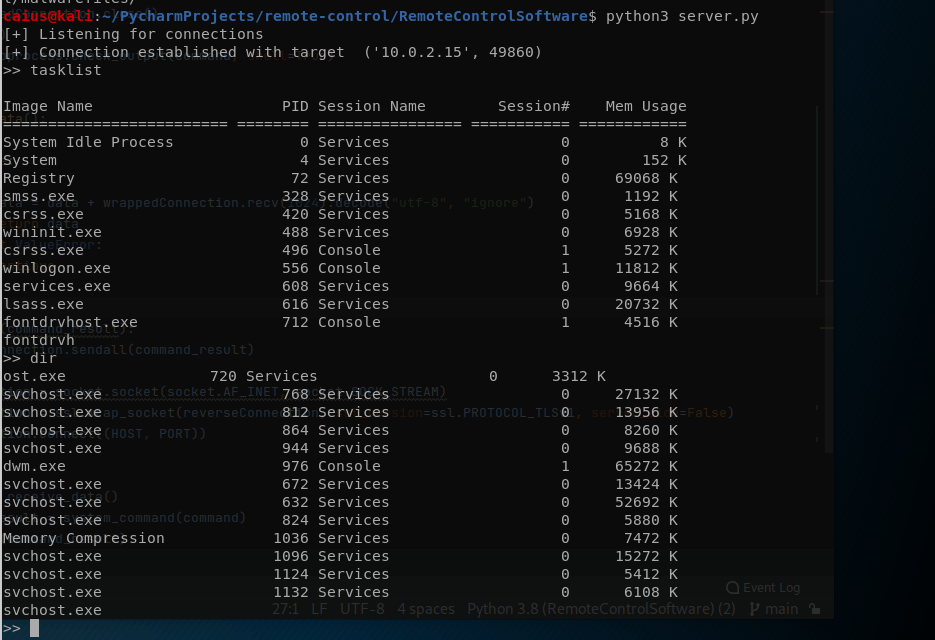Click the lock read-only toggle icon
The image size is (935, 640).
coord(816,609)
